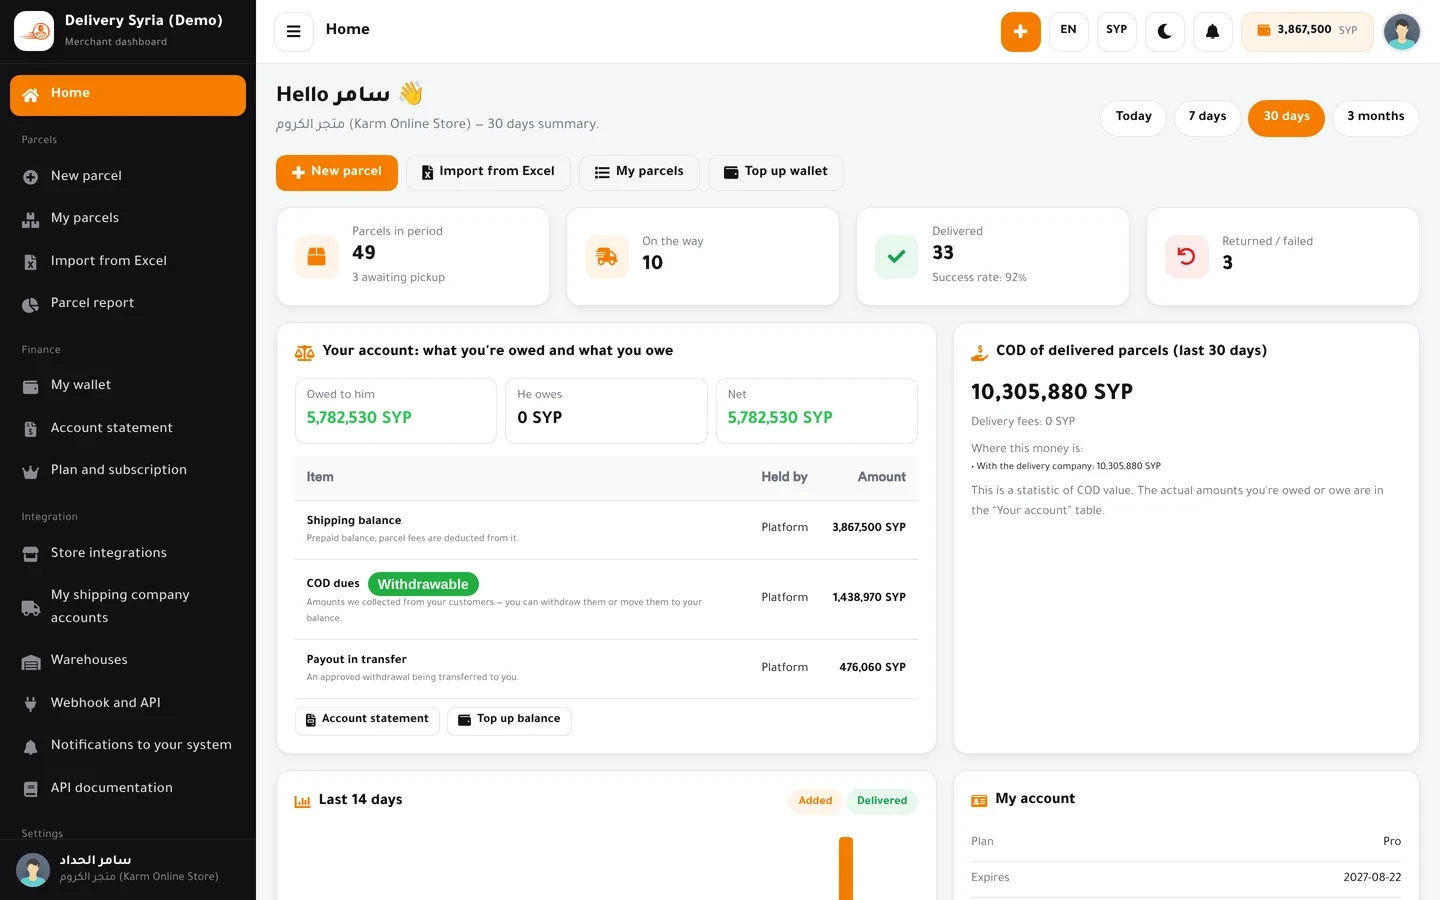Click the Import from Excel action button
1440x900 pixels.
click(x=488, y=172)
